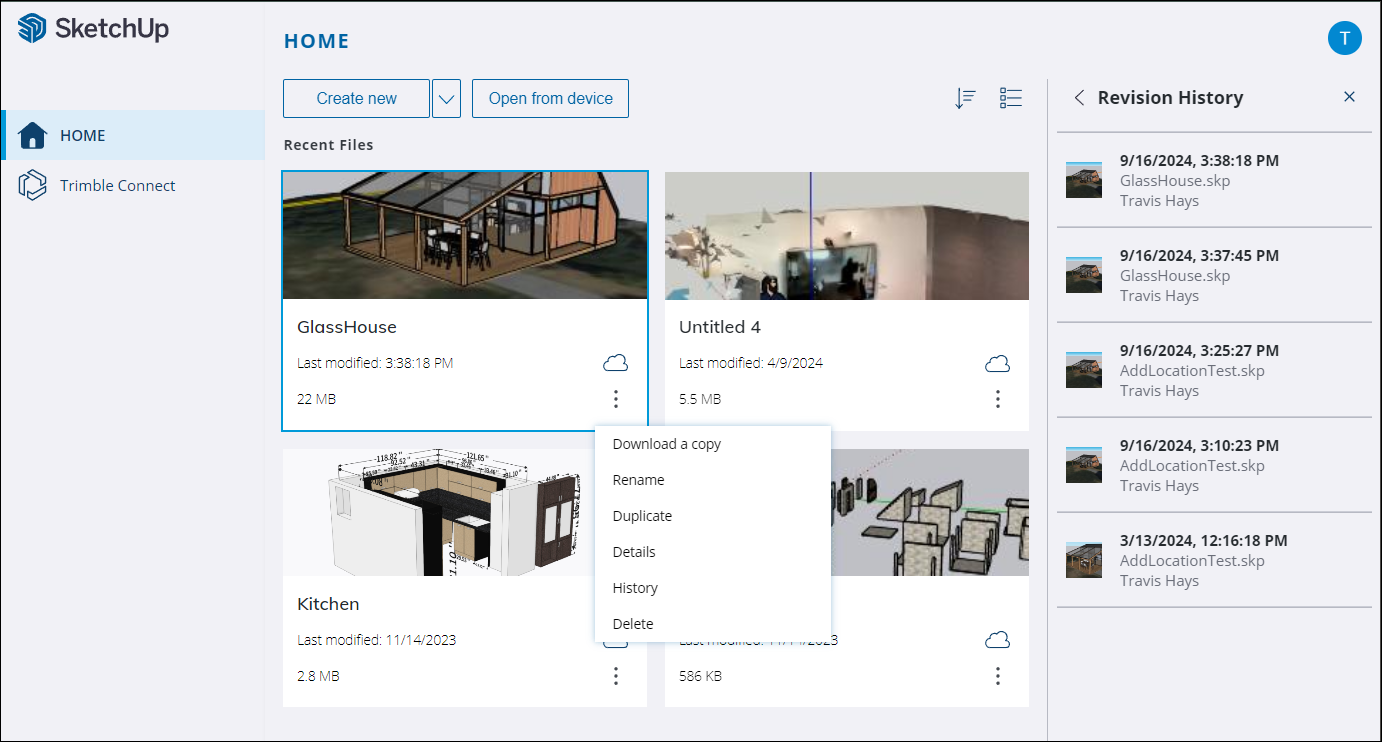Switch to list view icon
Viewport: 1382px width, 742px height.
[x=1011, y=98]
